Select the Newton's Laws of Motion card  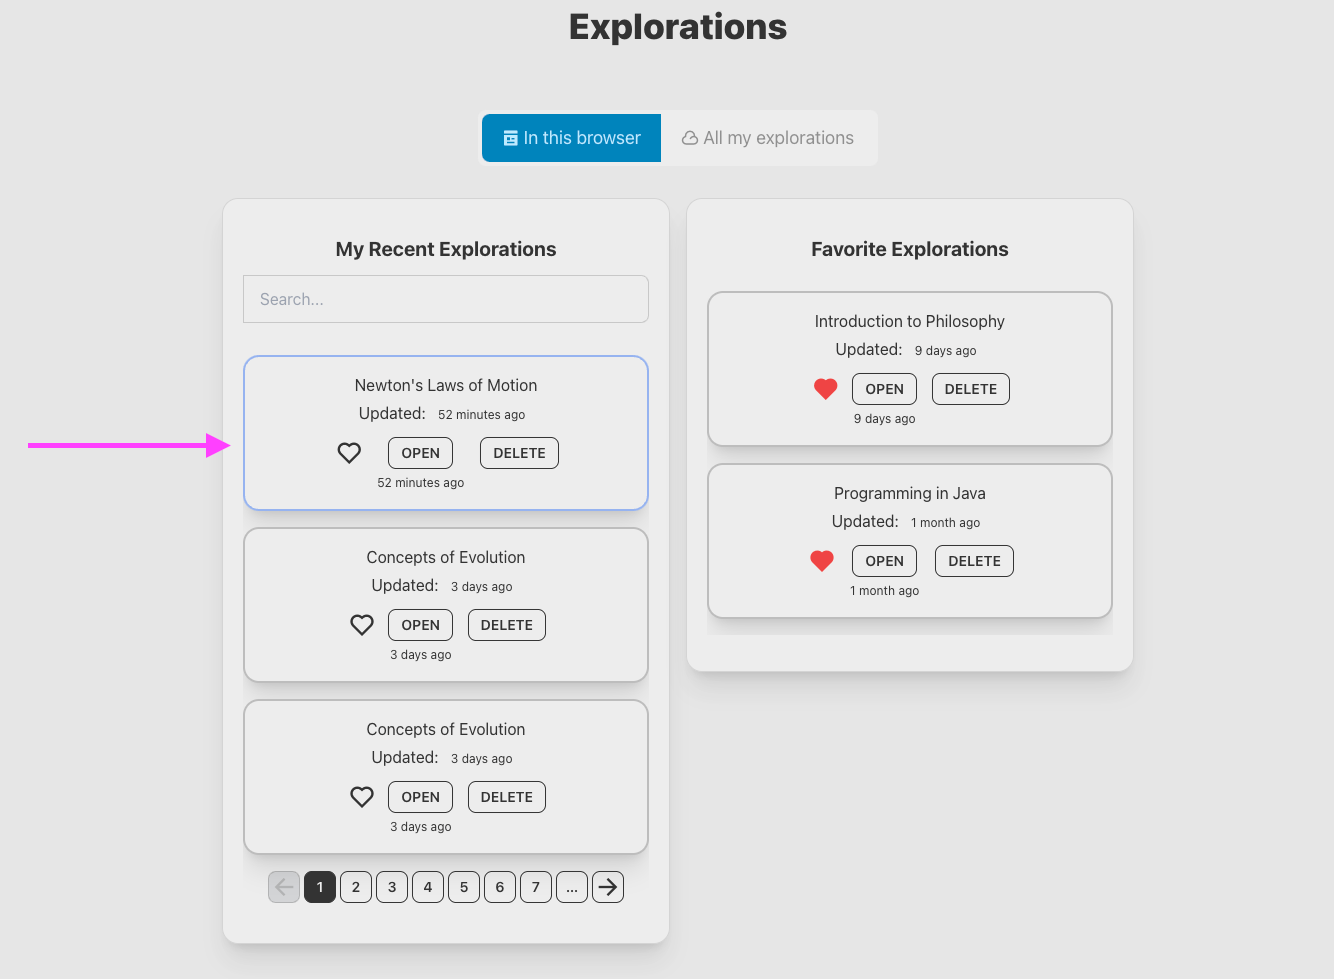pos(446,385)
